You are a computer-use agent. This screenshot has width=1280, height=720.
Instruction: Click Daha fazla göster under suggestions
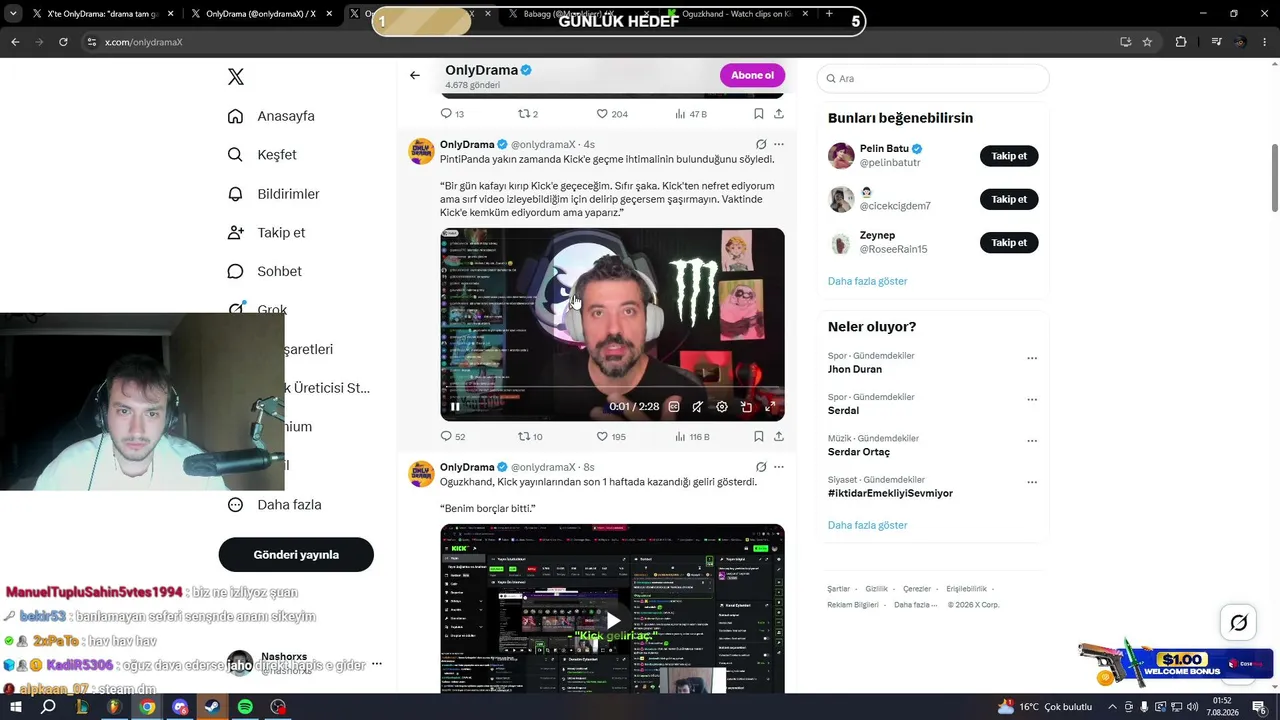coord(867,281)
